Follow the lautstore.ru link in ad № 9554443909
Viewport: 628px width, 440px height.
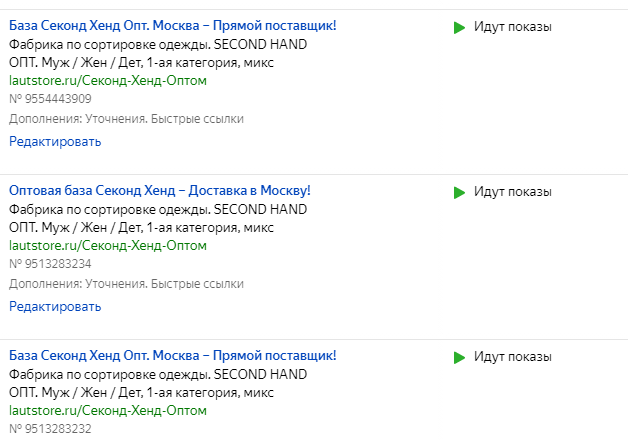(x=108, y=80)
